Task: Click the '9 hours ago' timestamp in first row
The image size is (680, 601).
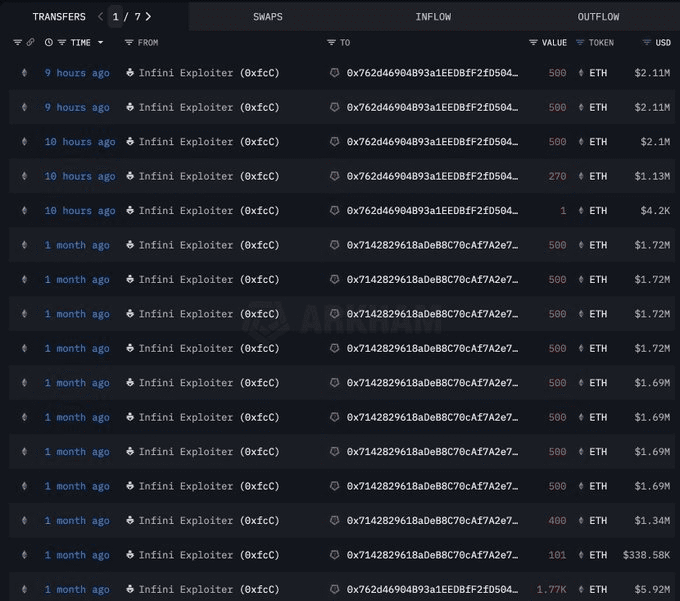Action: pyautogui.click(x=77, y=73)
